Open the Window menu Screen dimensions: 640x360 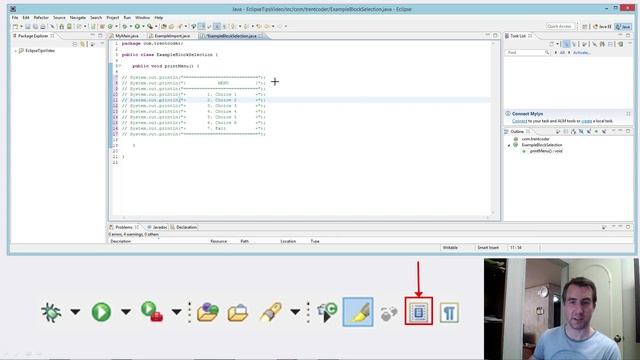142,18
